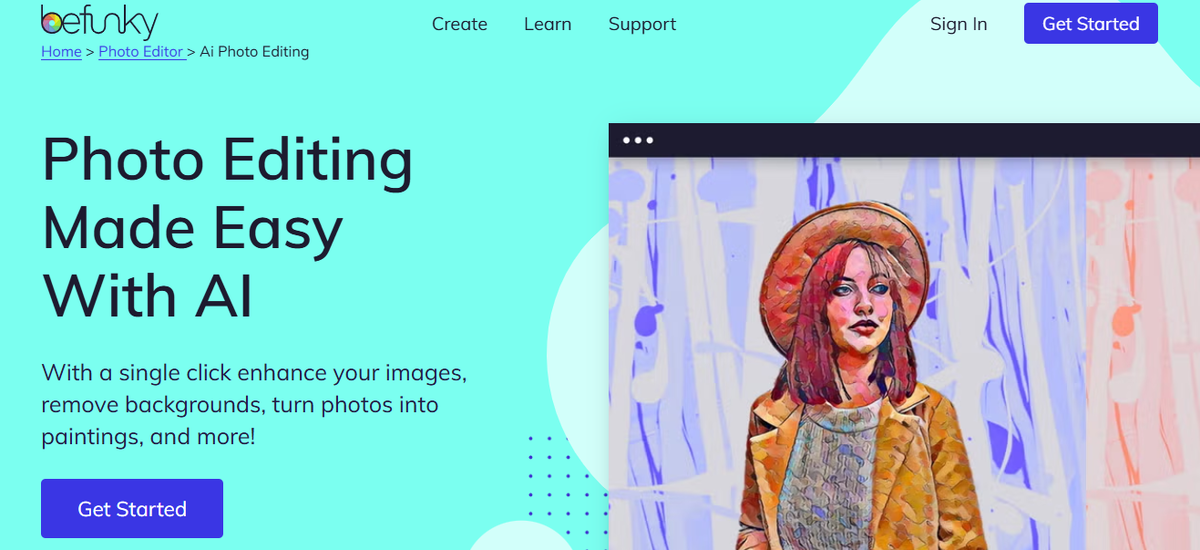Open the Photo Editor breadcrumb link
Viewport: 1200px width, 550px height.
142,52
